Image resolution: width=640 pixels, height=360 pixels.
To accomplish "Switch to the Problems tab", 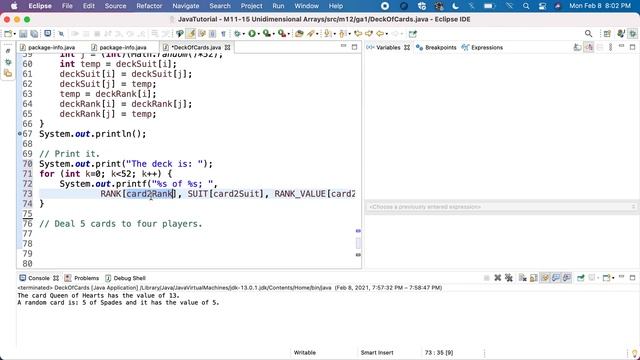I will click(82, 278).
